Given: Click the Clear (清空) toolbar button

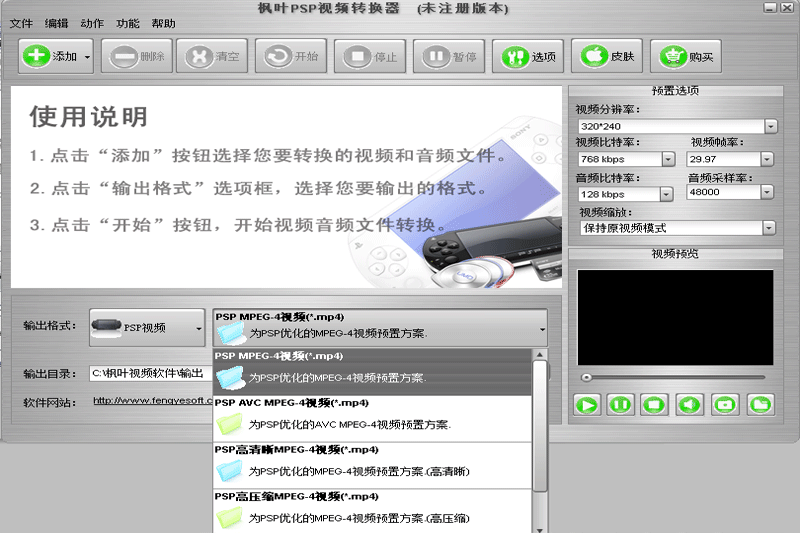Looking at the screenshot, I should pyautogui.click(x=212, y=56).
